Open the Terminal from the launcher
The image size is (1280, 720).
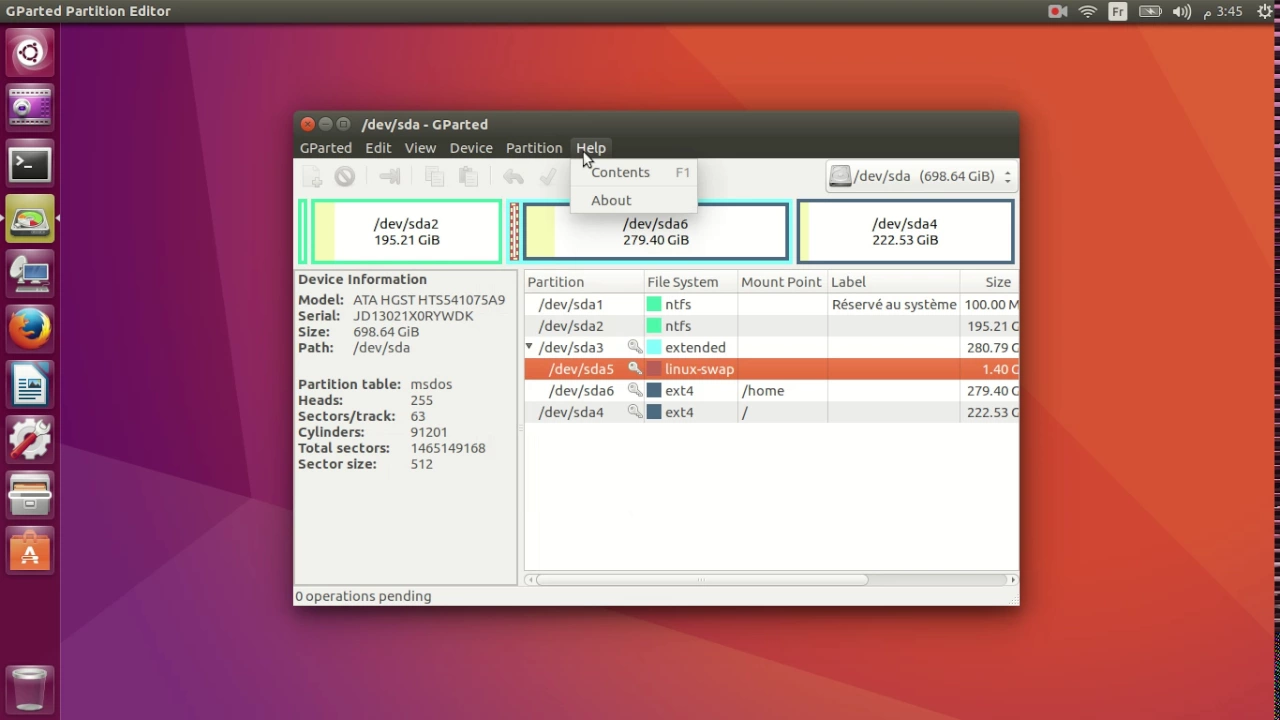(30, 163)
